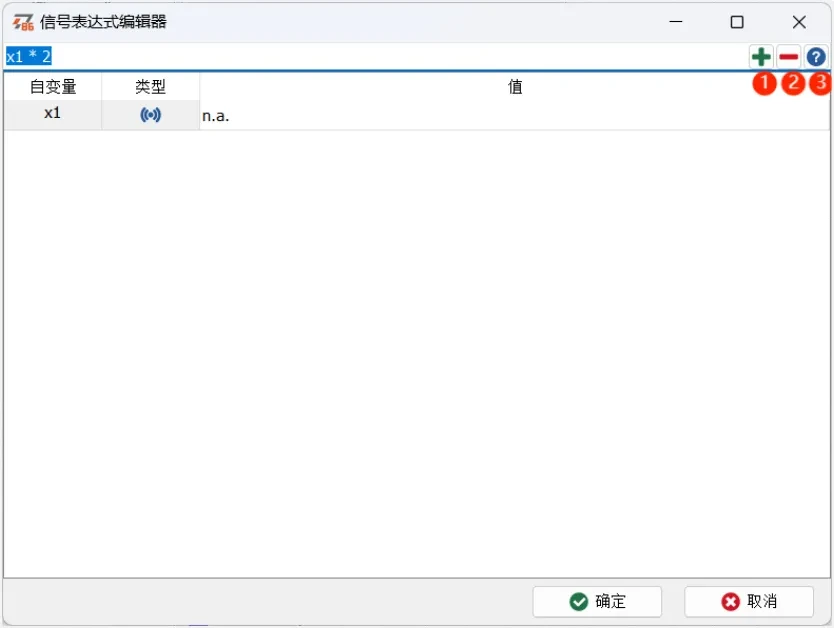Click the 信号表达式编辑器 window title text
Screen dimensions: 834x628
click(x=103, y=22)
